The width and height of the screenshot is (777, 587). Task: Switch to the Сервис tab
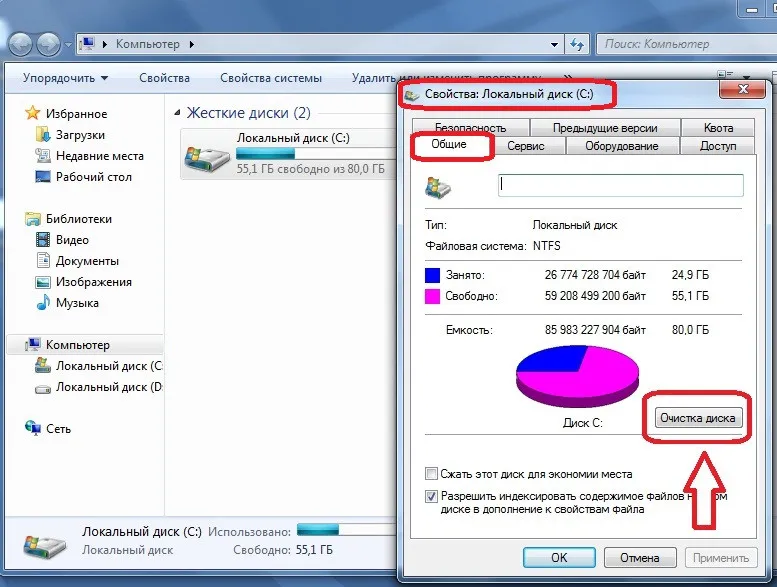pyautogui.click(x=526, y=146)
